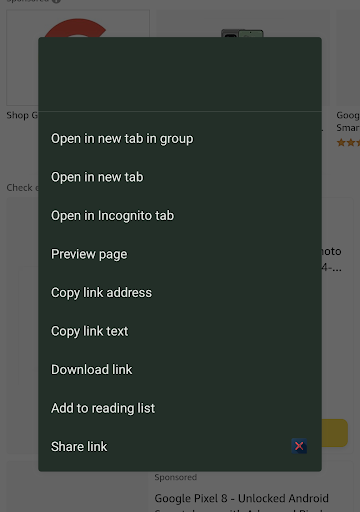
Task: Select Copy link address
Action: pyautogui.click(x=180, y=293)
